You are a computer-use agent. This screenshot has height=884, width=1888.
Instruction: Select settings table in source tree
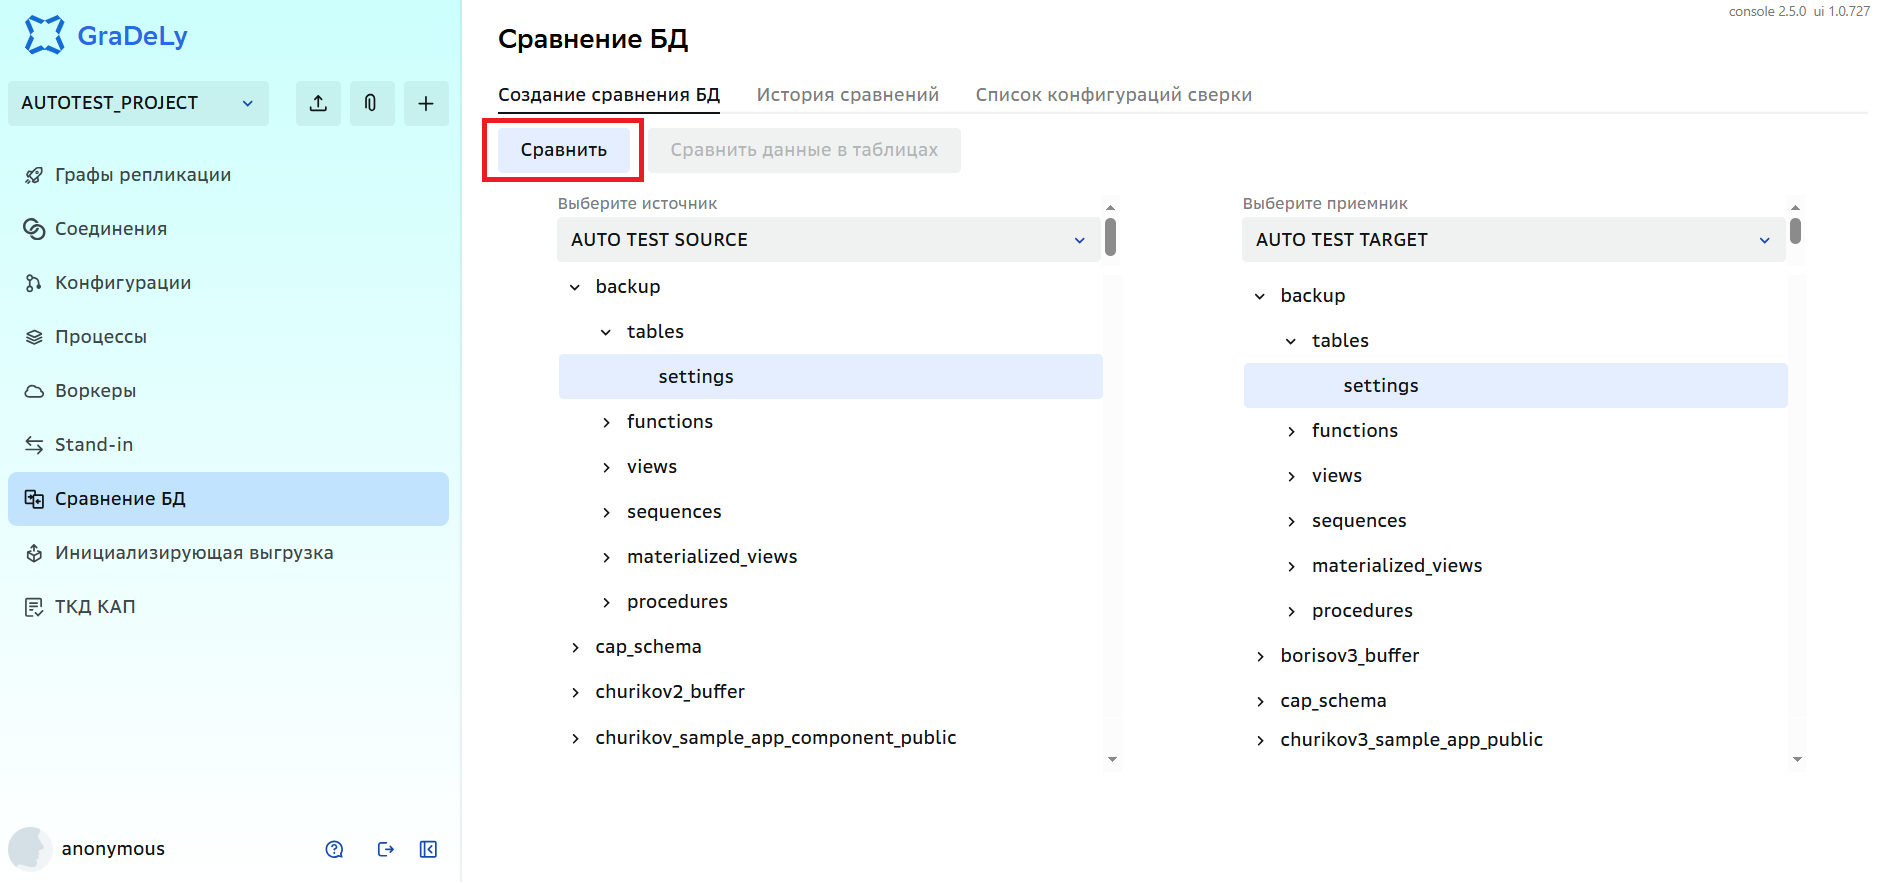point(831,377)
